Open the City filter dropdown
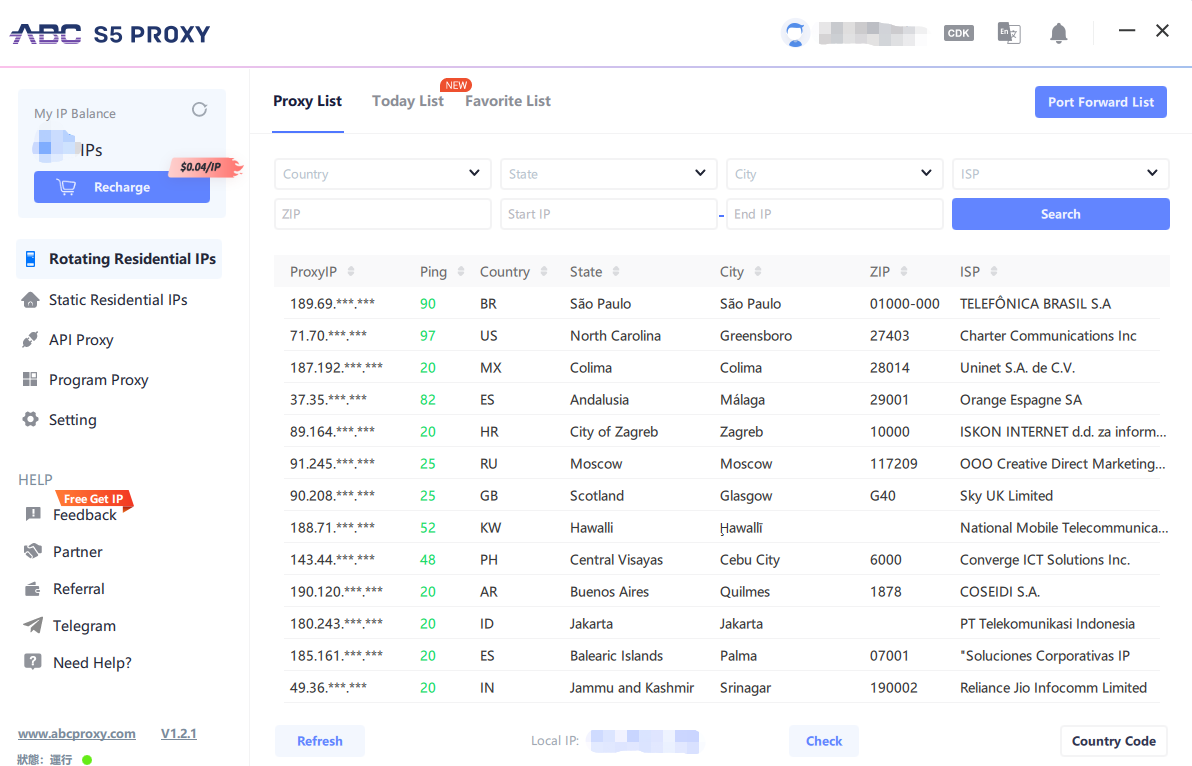This screenshot has height=766, width=1192. (835, 174)
